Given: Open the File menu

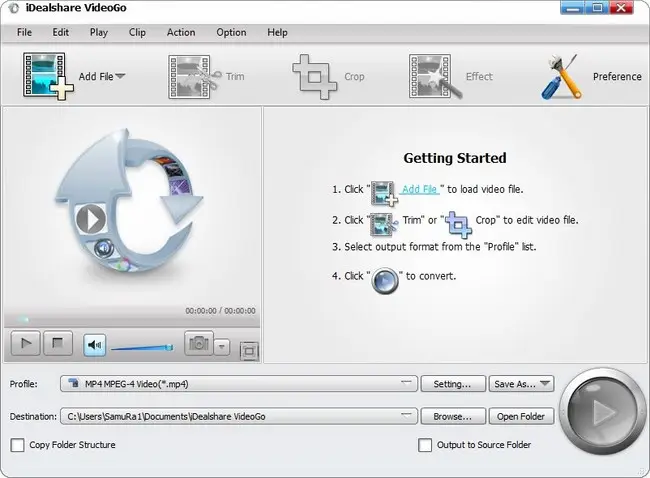Looking at the screenshot, I should tap(24, 32).
